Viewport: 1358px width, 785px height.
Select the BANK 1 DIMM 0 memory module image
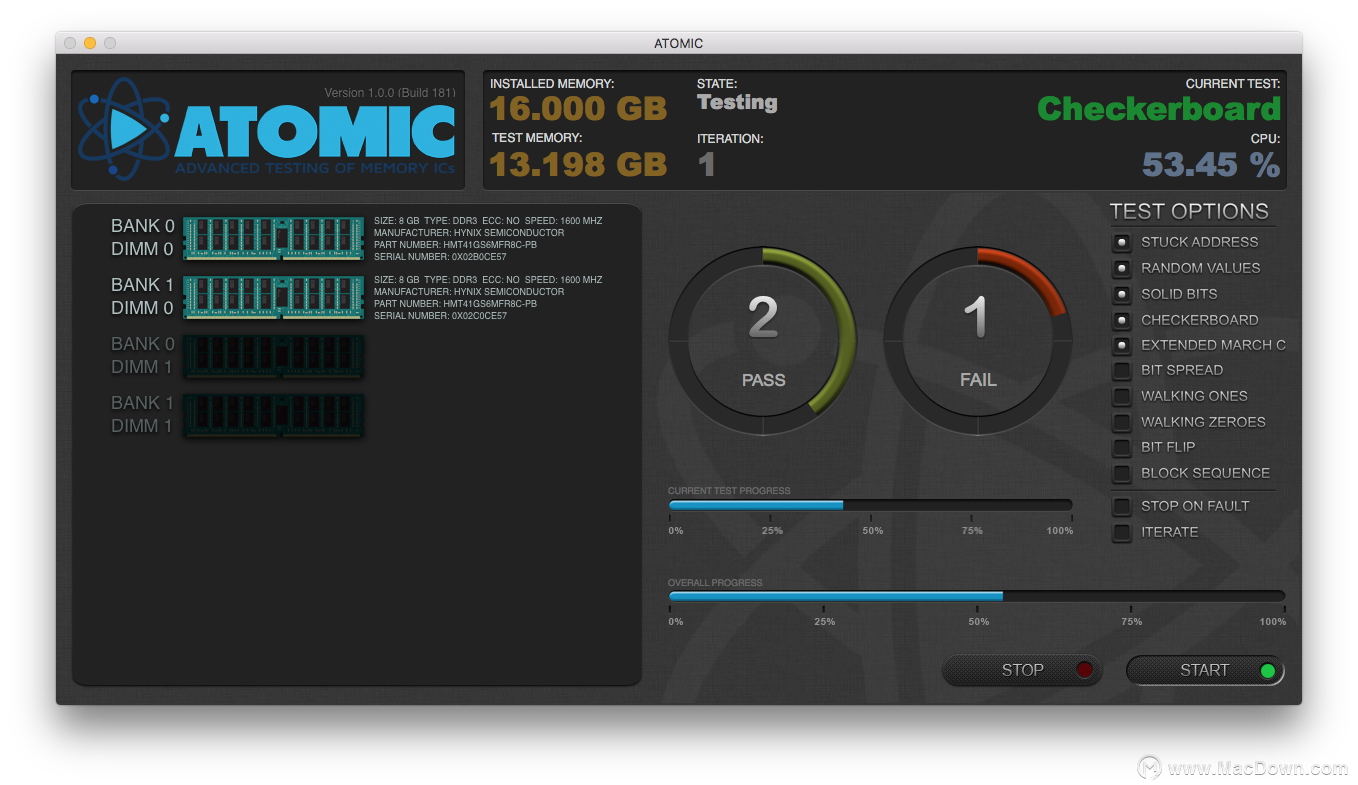(x=273, y=297)
